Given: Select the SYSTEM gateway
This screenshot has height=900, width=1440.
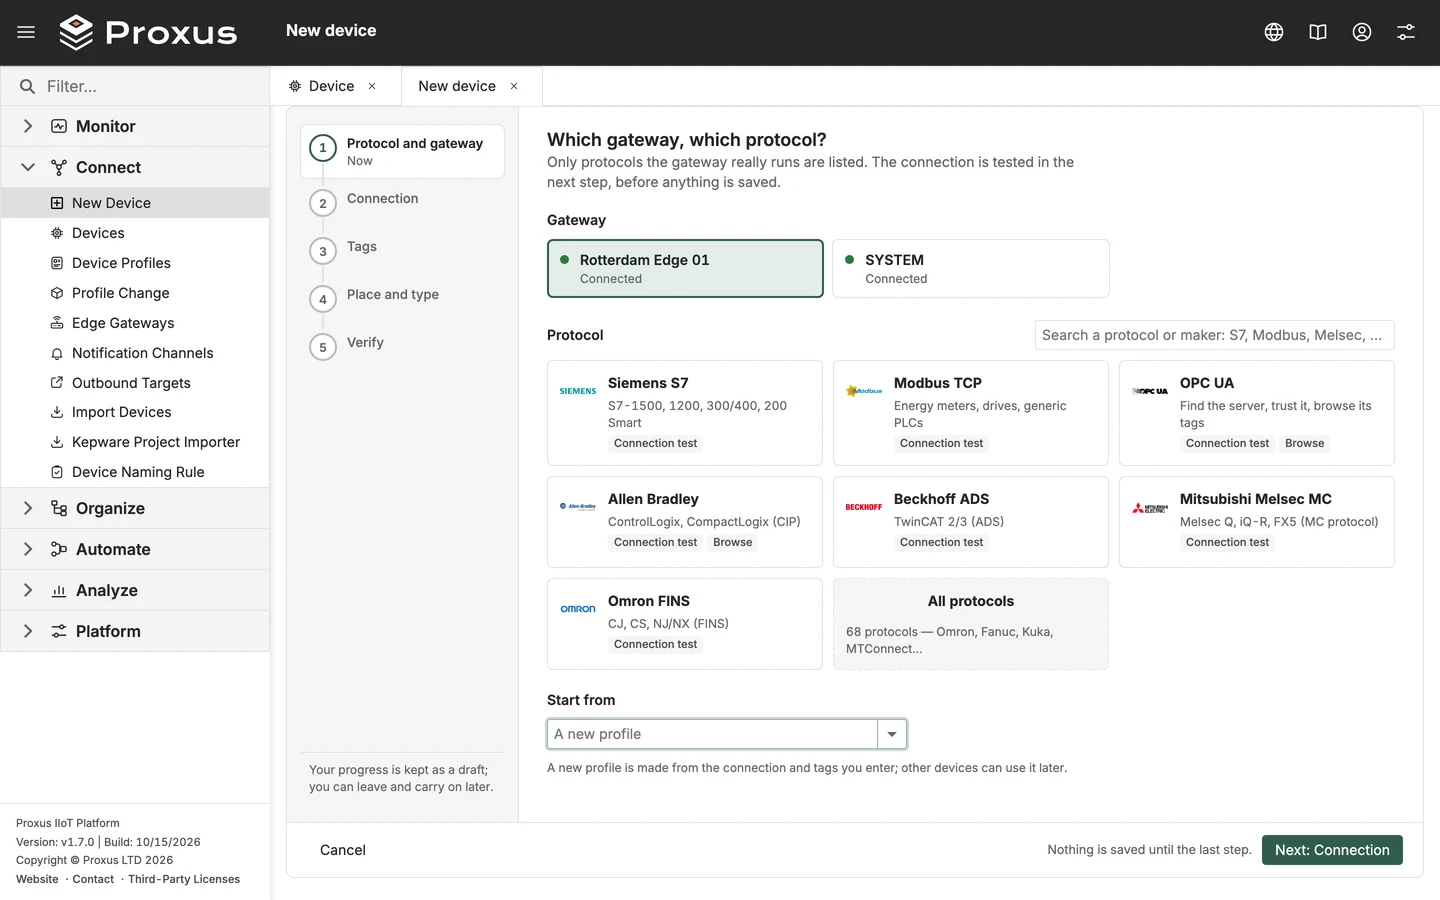Looking at the screenshot, I should pyautogui.click(x=971, y=268).
